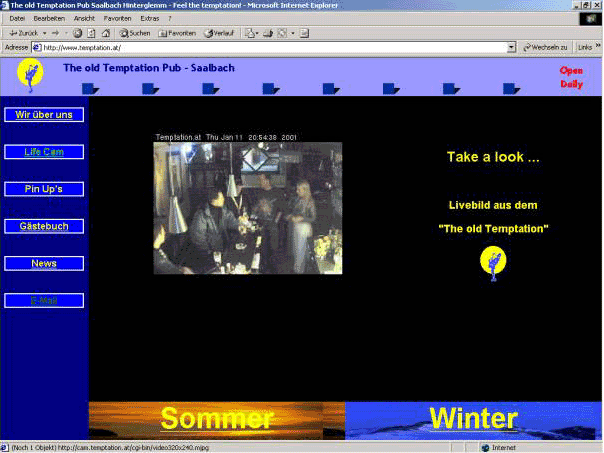Click the yellow logo under "The old Temptation"
Image resolution: width=604 pixels, height=453 pixels.
pos(493,261)
